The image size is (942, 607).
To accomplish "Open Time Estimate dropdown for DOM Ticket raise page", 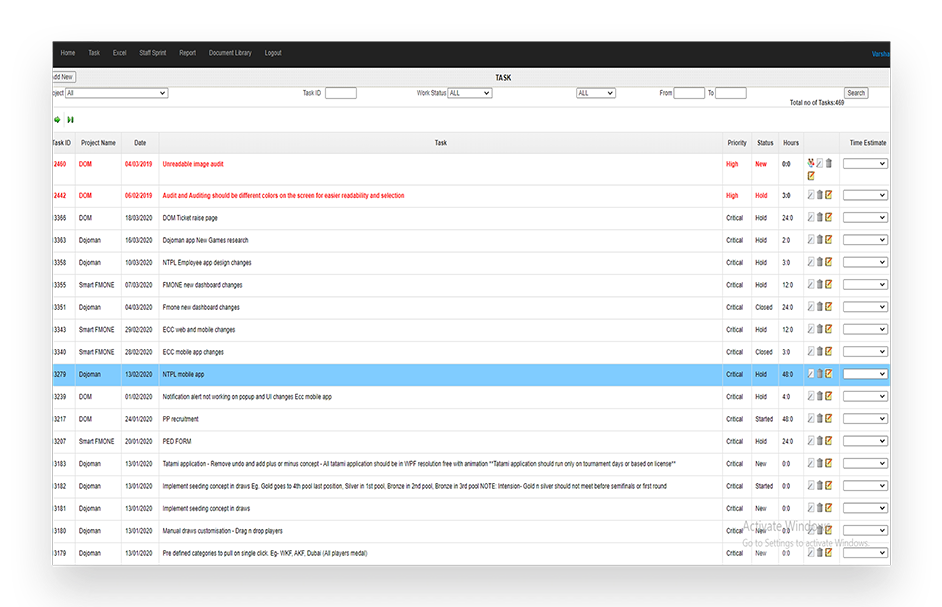I will click(865, 217).
